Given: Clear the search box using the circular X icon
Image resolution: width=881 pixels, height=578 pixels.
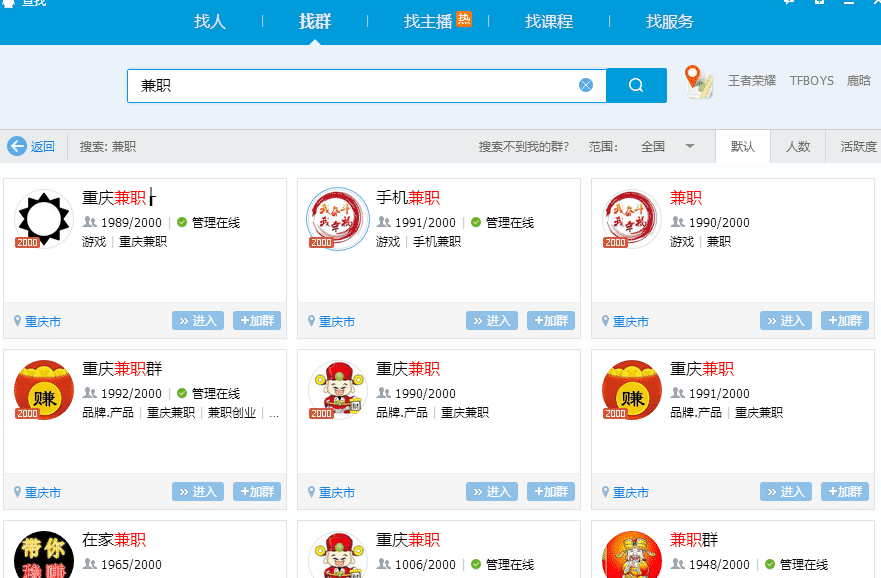Looking at the screenshot, I should (x=586, y=84).
